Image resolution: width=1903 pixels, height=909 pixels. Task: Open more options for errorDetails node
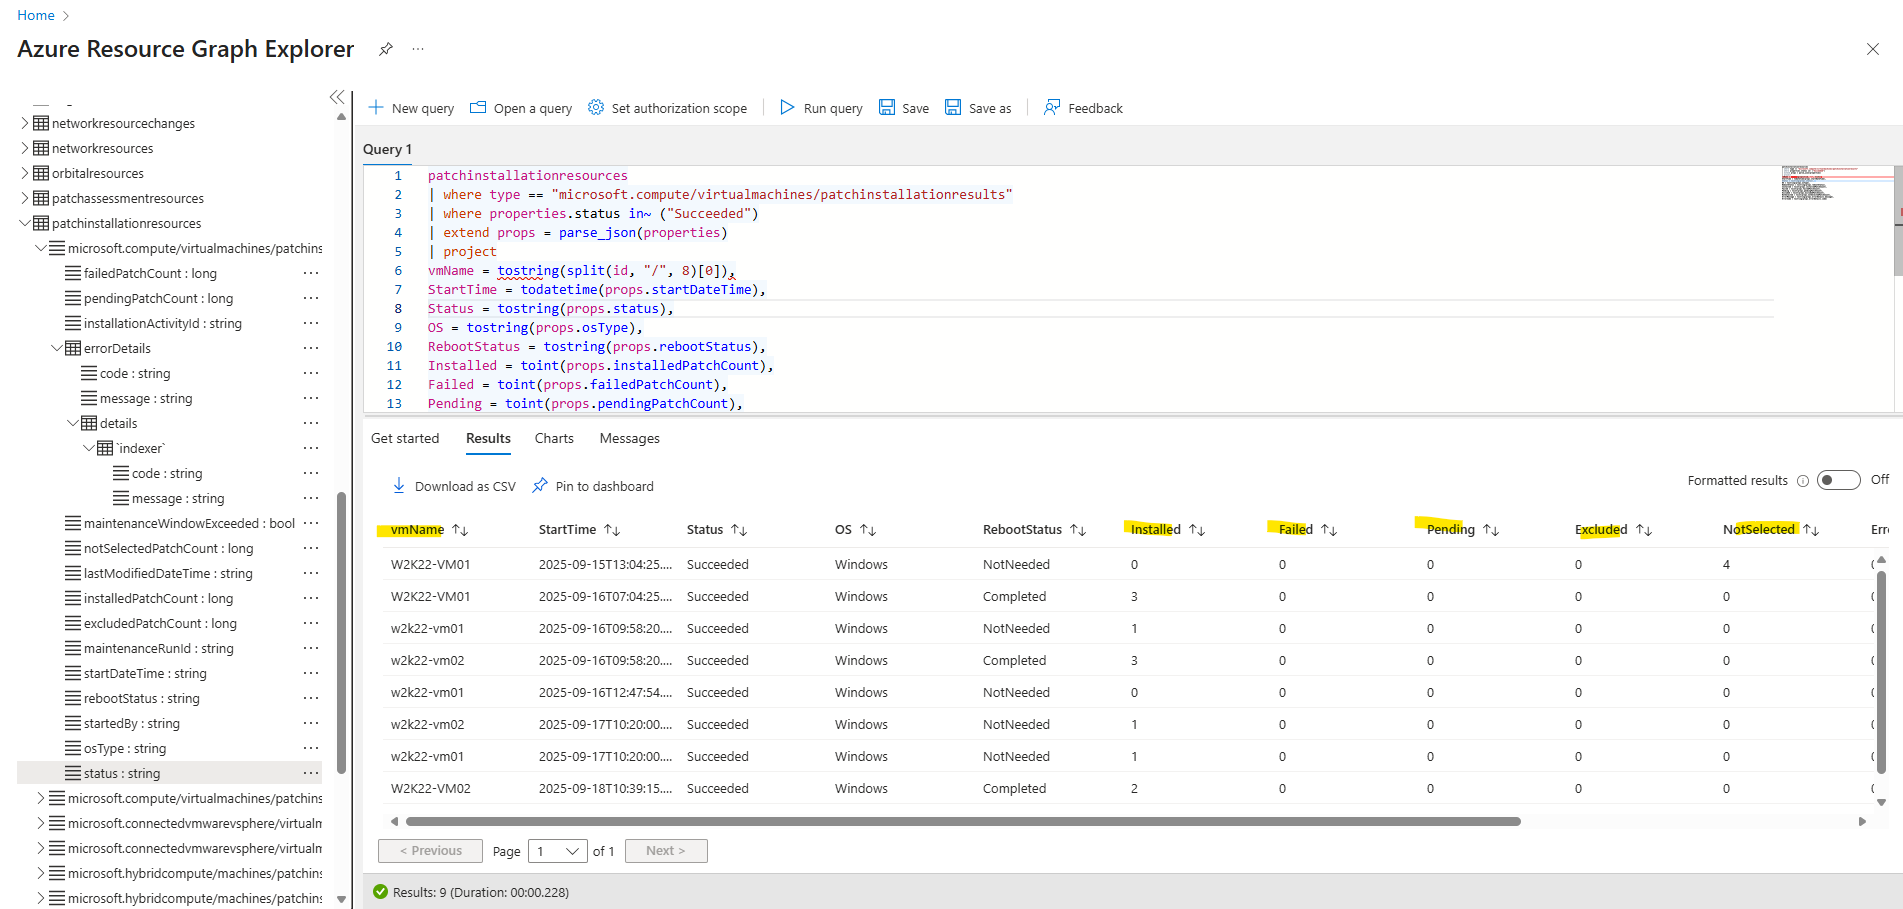pyautogui.click(x=311, y=348)
